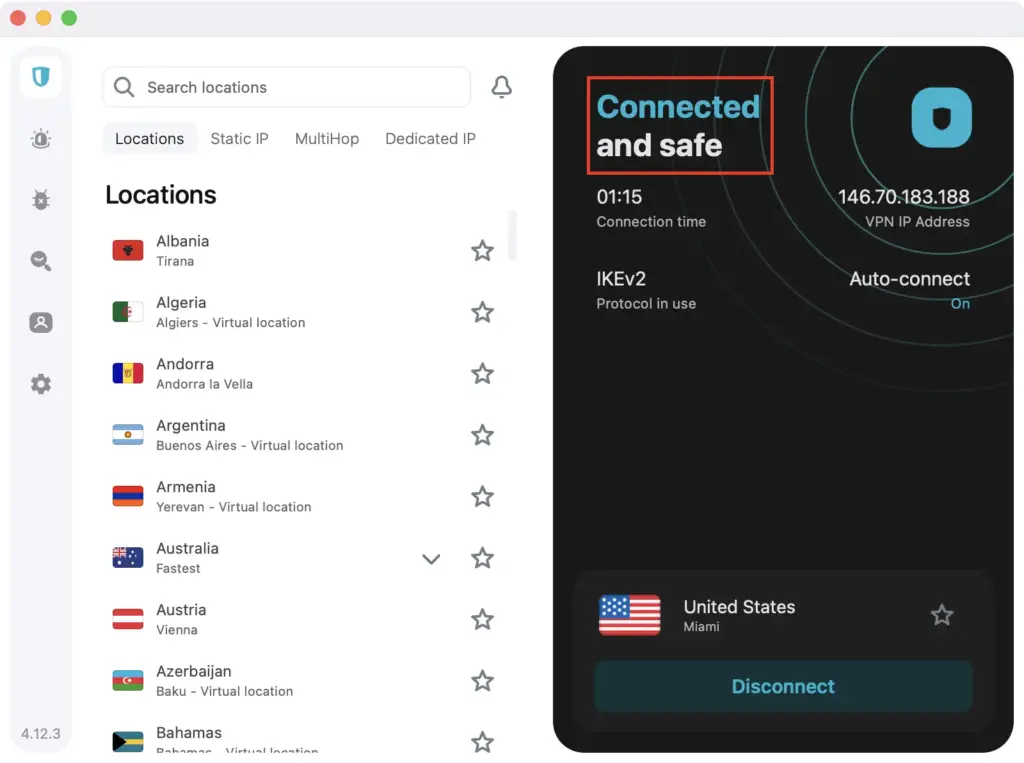This screenshot has height=763, width=1024.
Task: Toggle Auto-connect On setting
Action: [959, 304]
